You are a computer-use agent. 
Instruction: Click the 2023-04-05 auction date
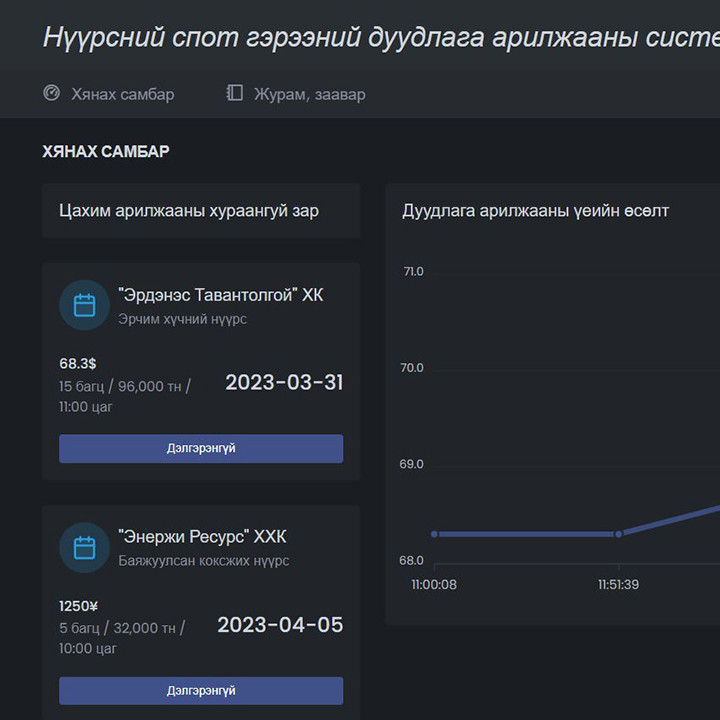coord(280,625)
